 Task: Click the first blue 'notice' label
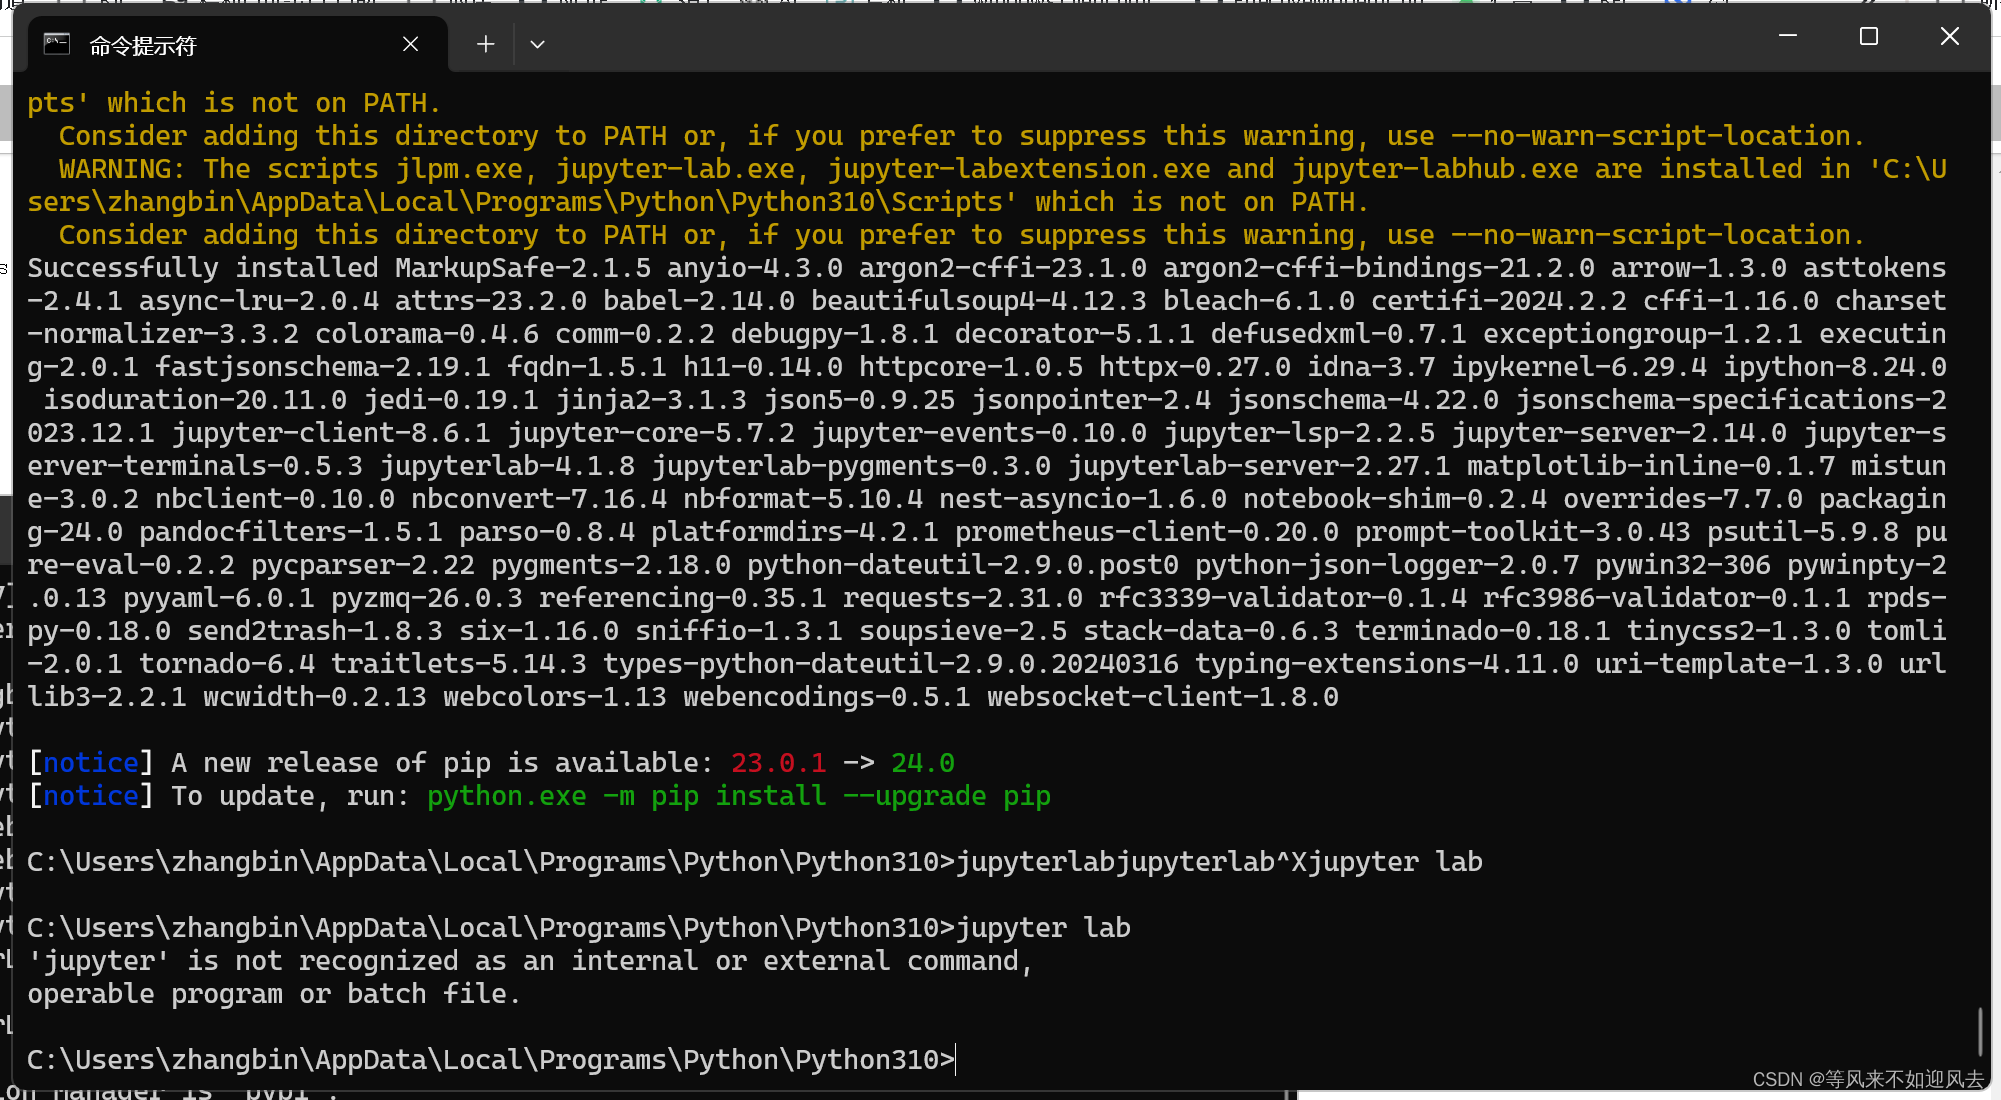click(x=91, y=763)
